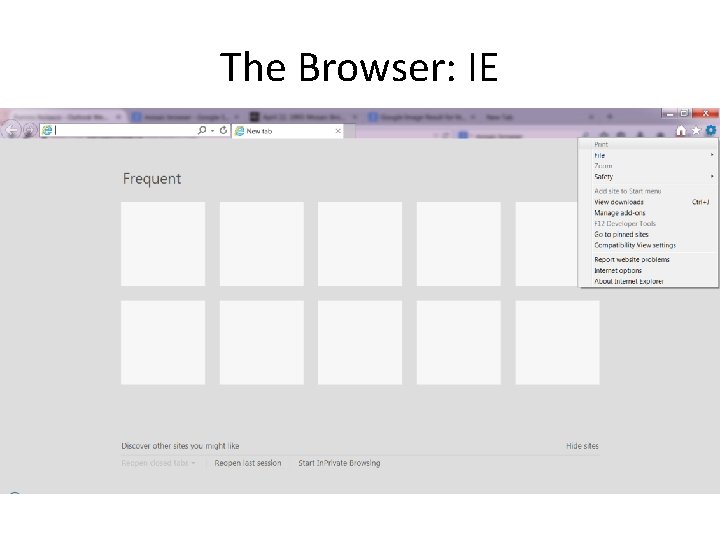Open Manage add-ons from the menu
720x540 pixels.
point(648,213)
